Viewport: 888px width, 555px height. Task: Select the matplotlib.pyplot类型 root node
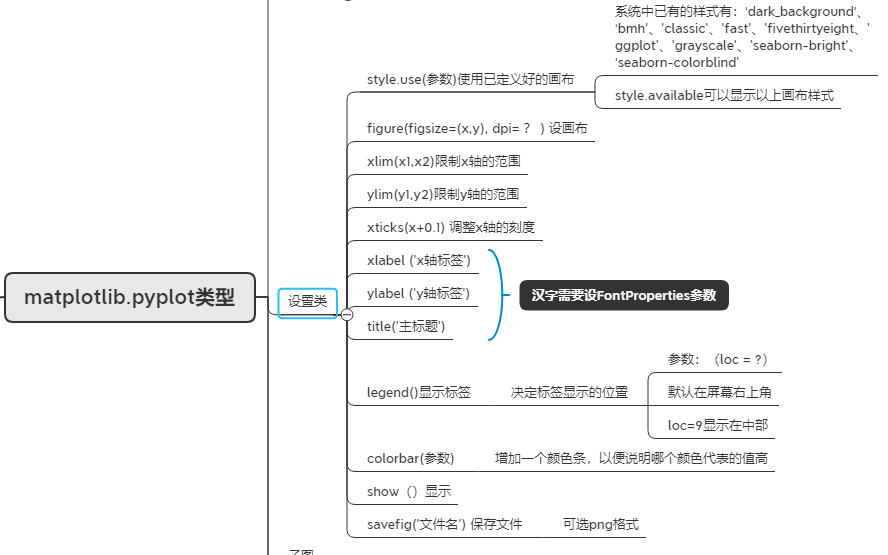[x=130, y=297]
